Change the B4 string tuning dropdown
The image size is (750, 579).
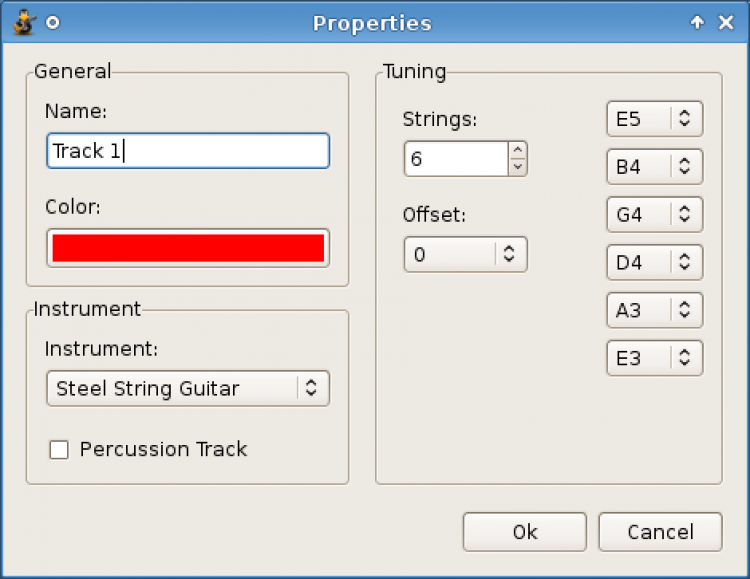(x=654, y=166)
